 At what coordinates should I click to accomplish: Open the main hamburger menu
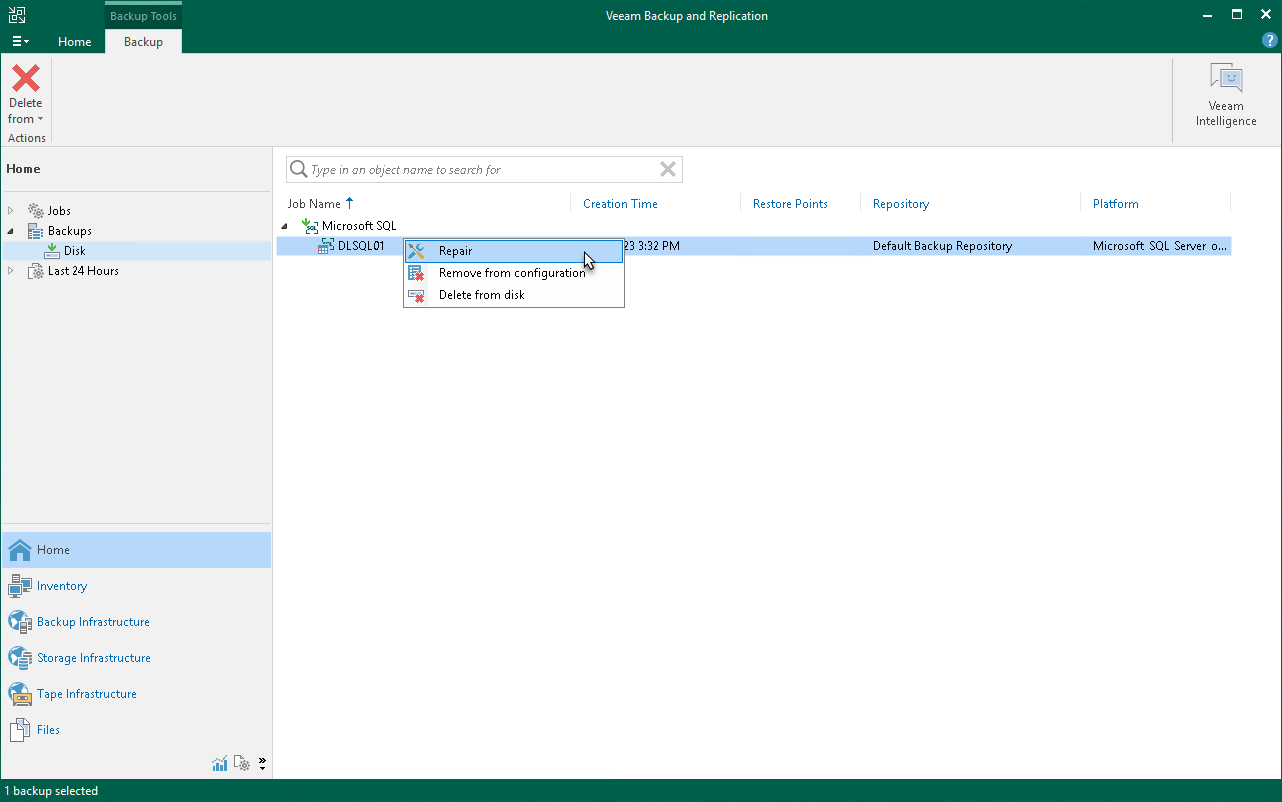(x=20, y=42)
